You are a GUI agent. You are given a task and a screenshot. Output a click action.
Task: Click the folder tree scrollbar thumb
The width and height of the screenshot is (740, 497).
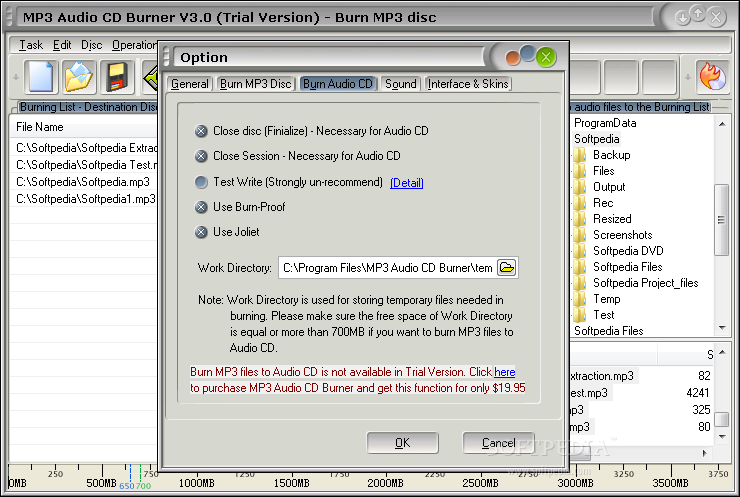click(722, 219)
